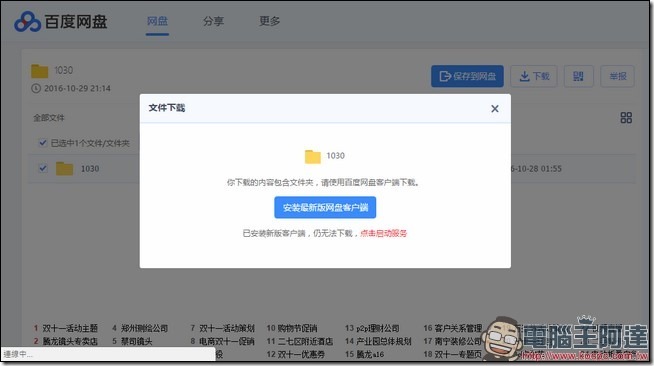
Task: Click the 文件下载 dialog title
Action: click(x=167, y=108)
